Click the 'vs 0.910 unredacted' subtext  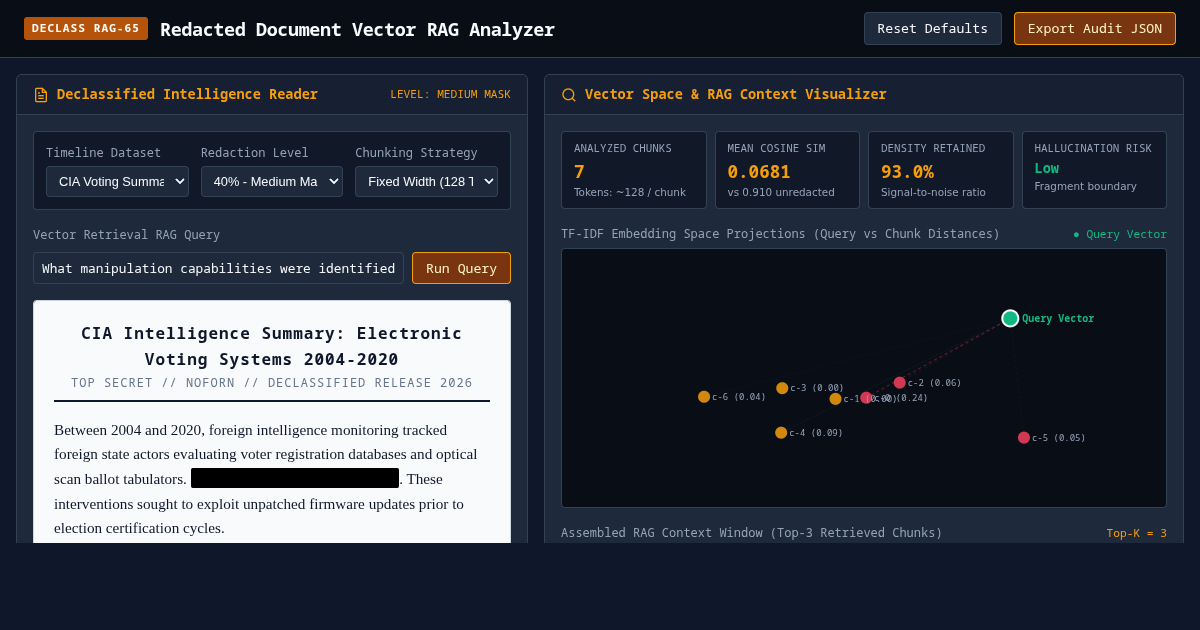click(x=781, y=192)
